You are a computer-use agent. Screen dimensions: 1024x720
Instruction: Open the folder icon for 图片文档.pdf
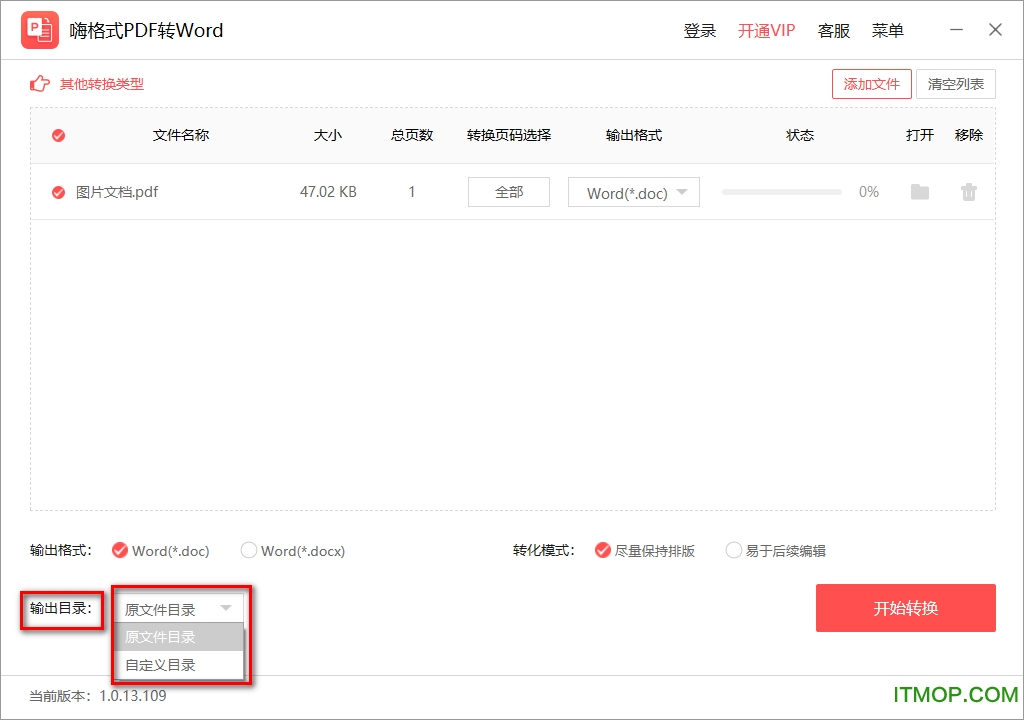click(920, 192)
